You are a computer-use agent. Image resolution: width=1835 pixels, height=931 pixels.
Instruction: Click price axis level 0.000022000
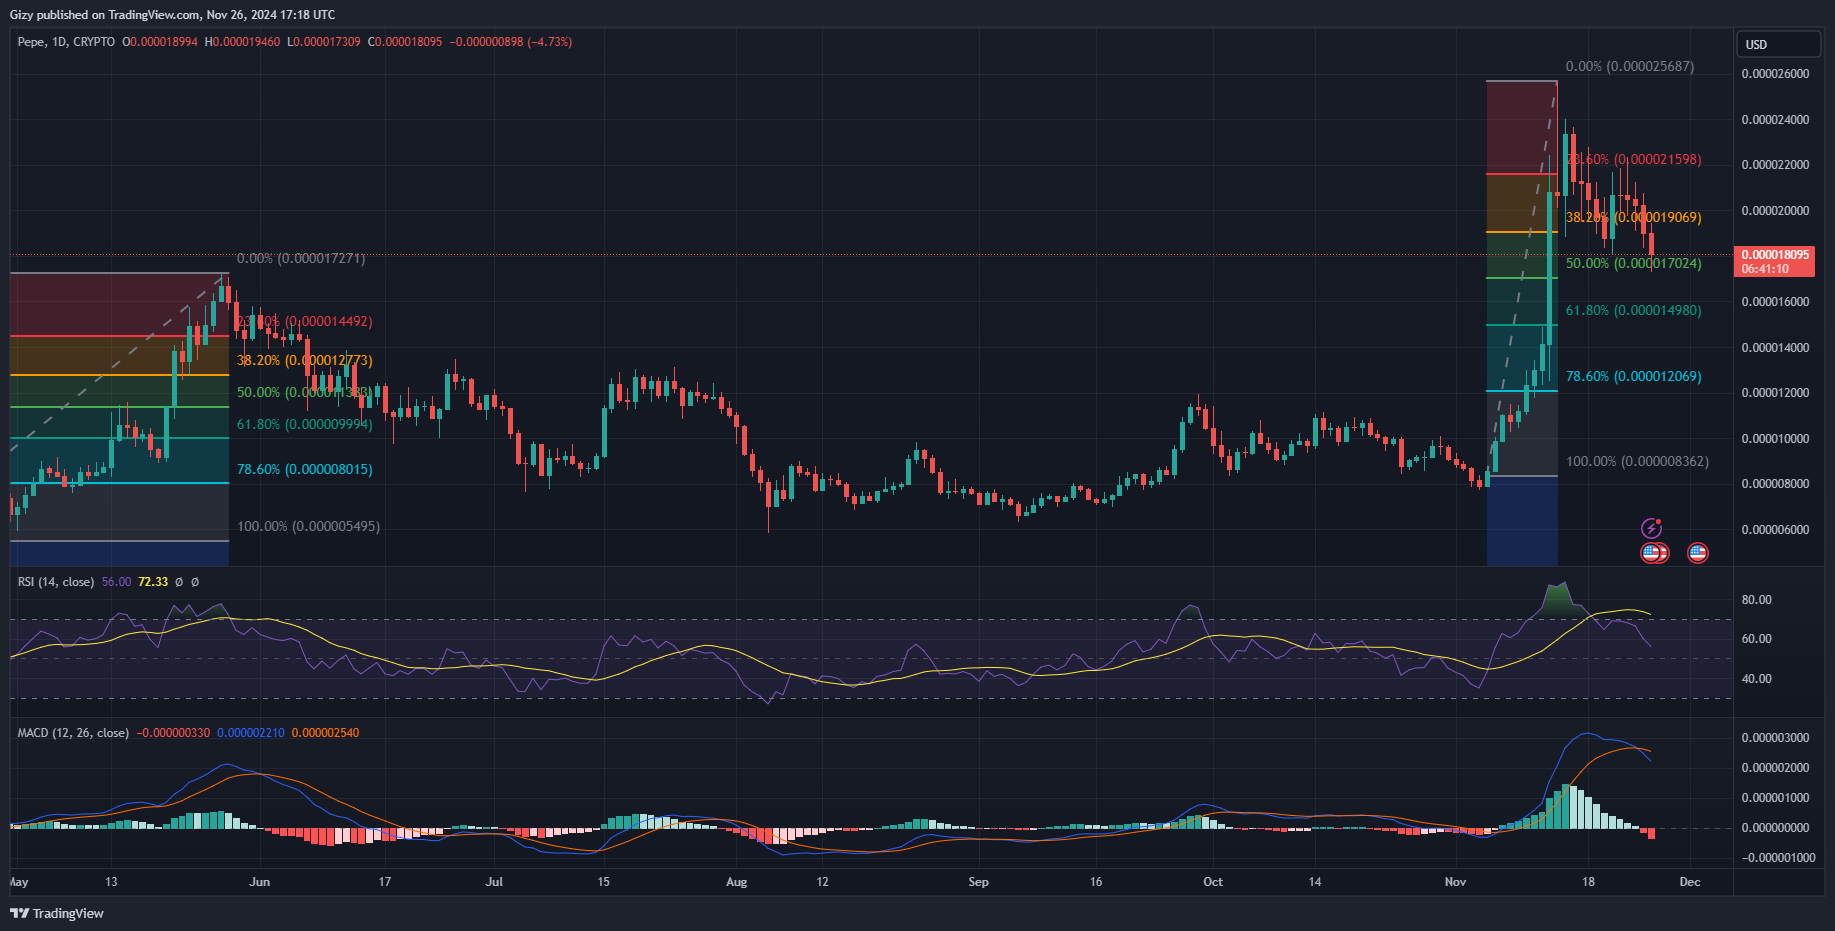coord(1775,165)
